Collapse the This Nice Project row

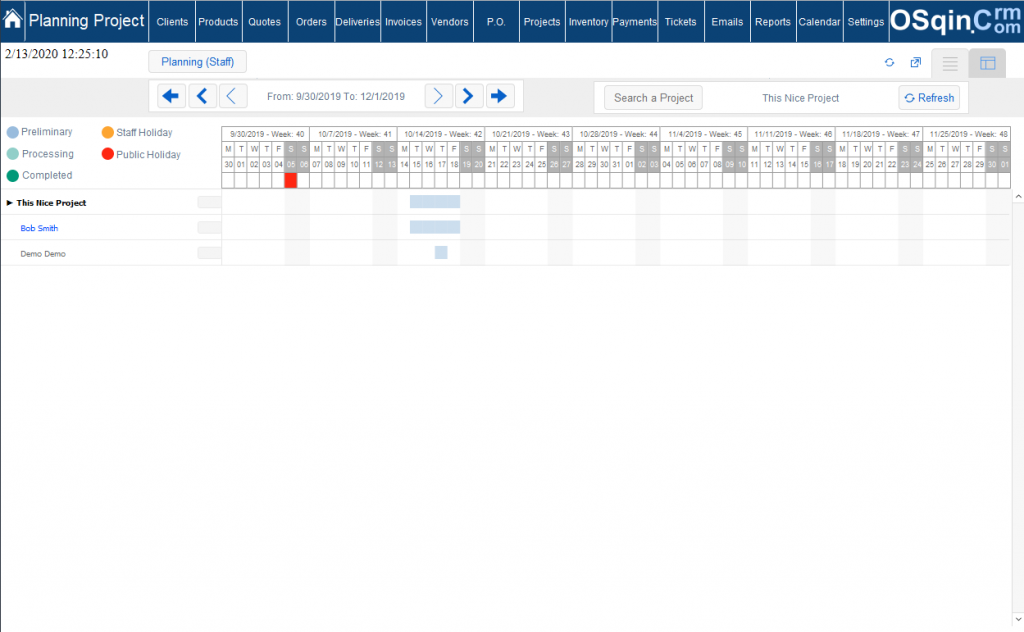click(10, 202)
